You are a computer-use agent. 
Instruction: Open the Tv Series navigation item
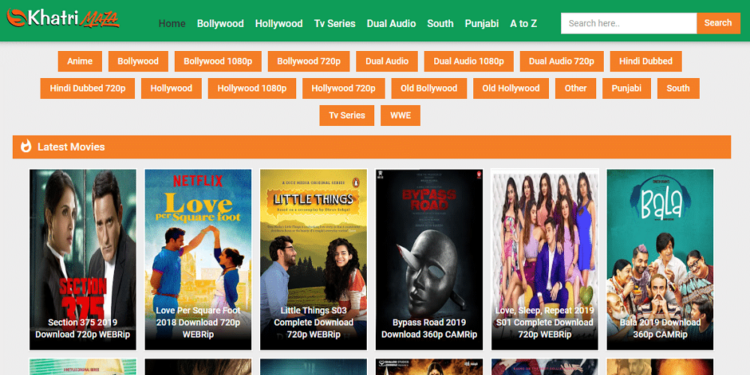click(x=334, y=23)
